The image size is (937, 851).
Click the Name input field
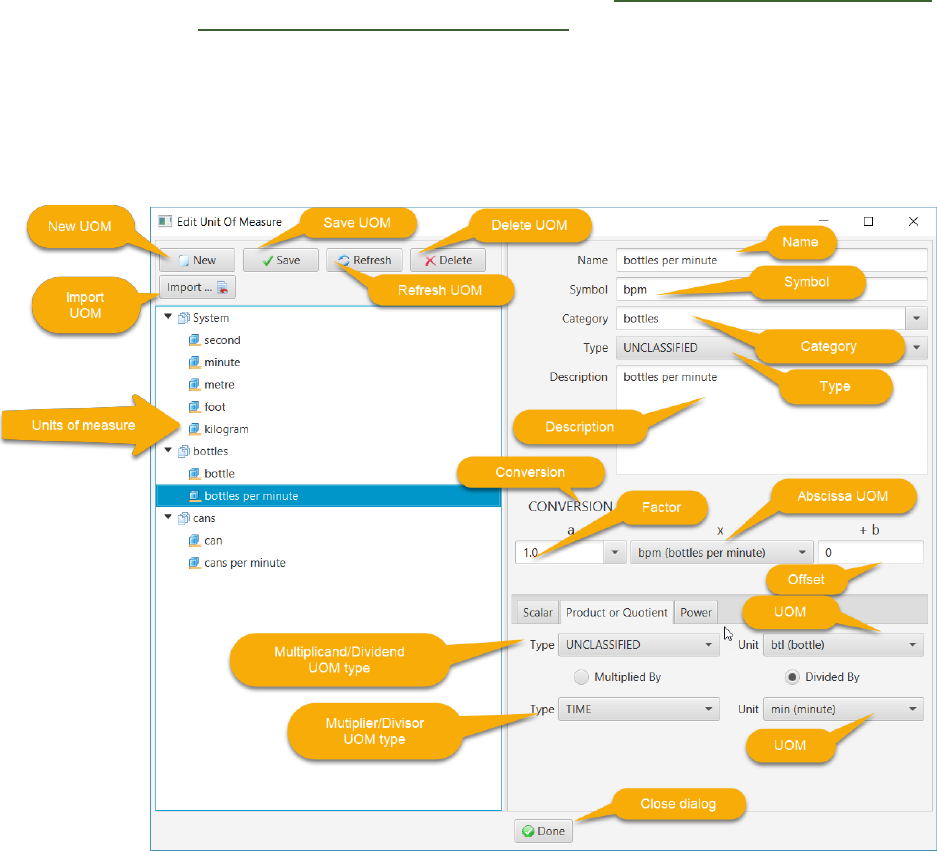[x=771, y=260]
